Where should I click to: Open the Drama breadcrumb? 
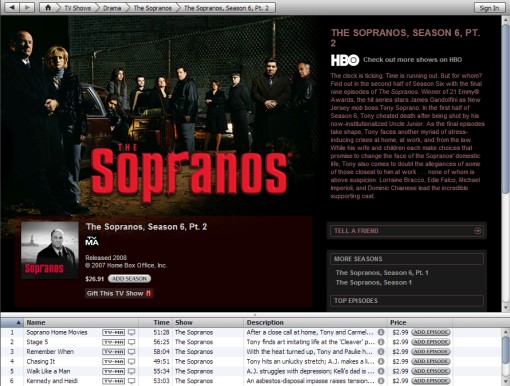112,8
